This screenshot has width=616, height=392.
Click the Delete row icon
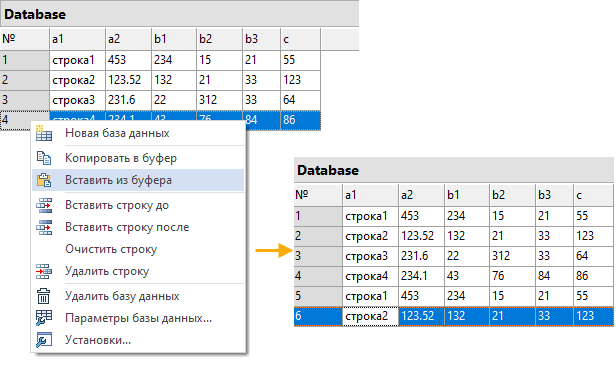(x=44, y=271)
